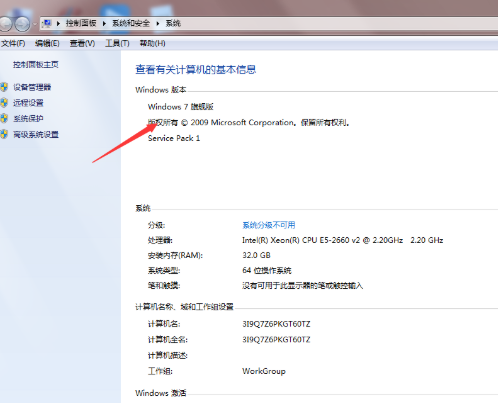Go to 控制面板主页 link

(x=36, y=65)
